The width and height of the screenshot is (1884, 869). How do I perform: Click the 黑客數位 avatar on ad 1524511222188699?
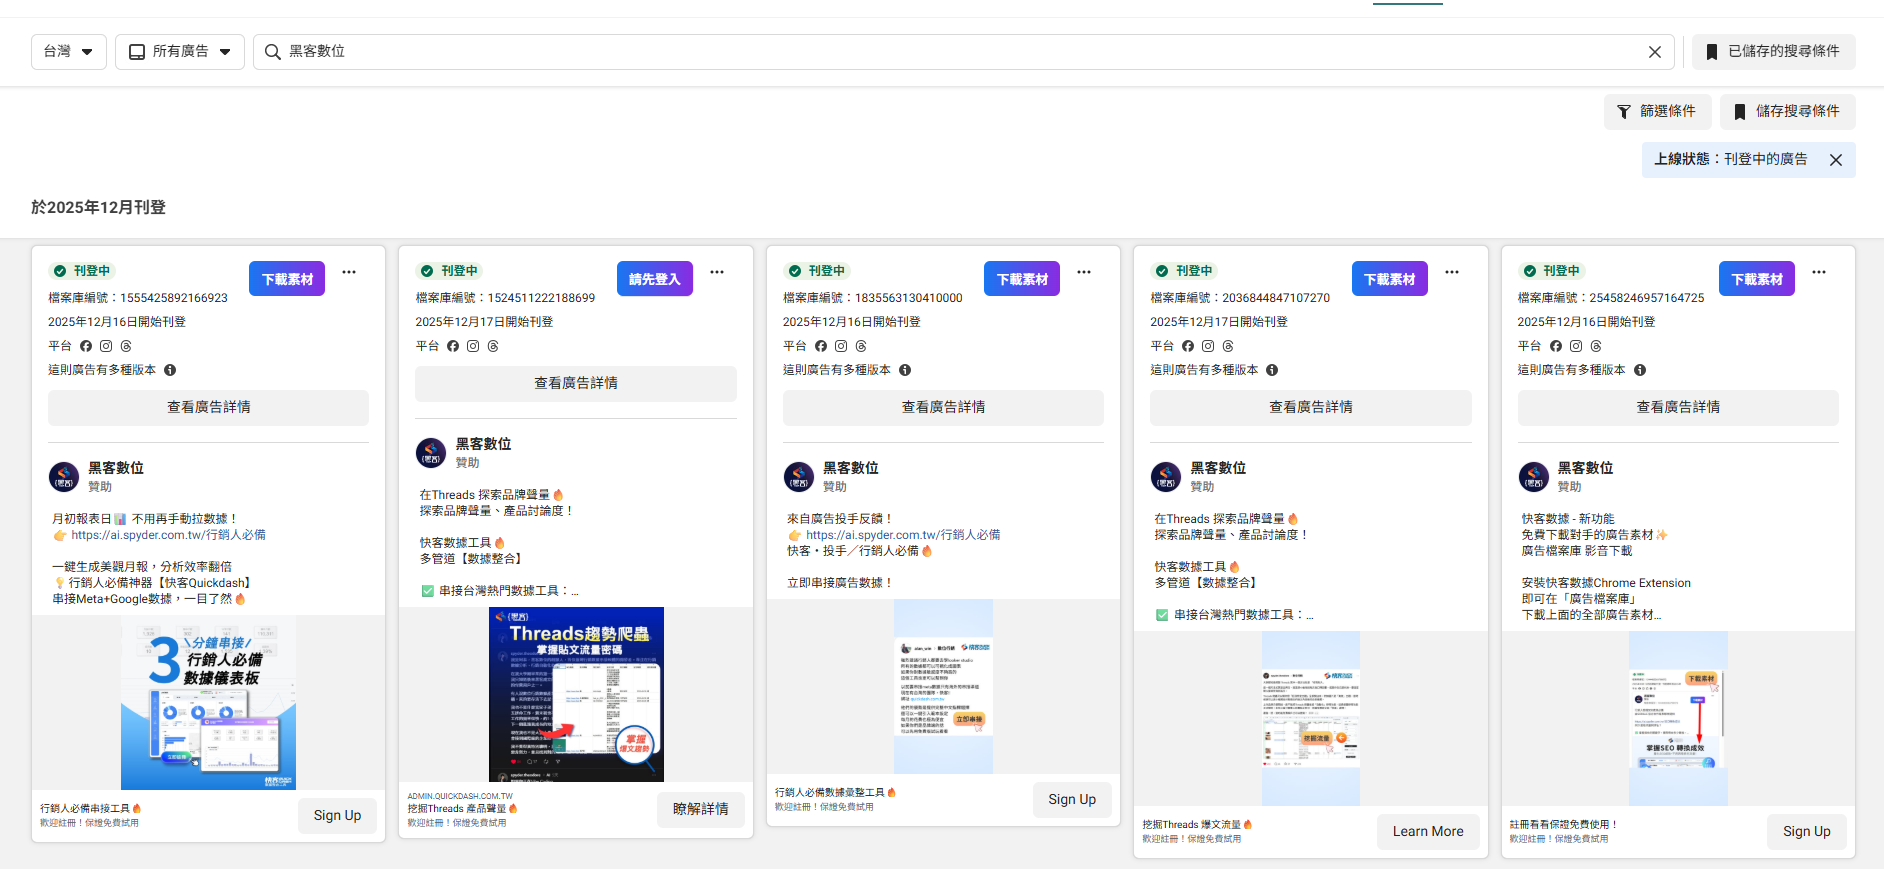[x=431, y=453]
